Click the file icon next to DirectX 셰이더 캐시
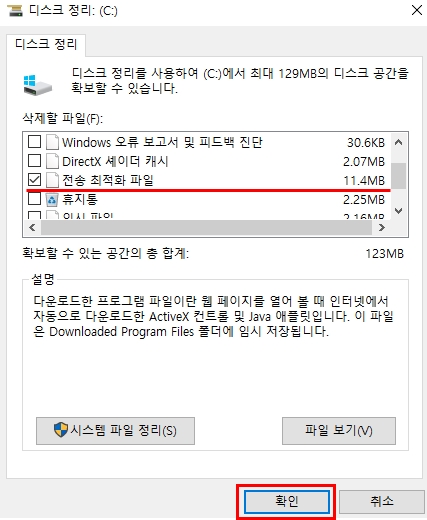 coord(52,161)
